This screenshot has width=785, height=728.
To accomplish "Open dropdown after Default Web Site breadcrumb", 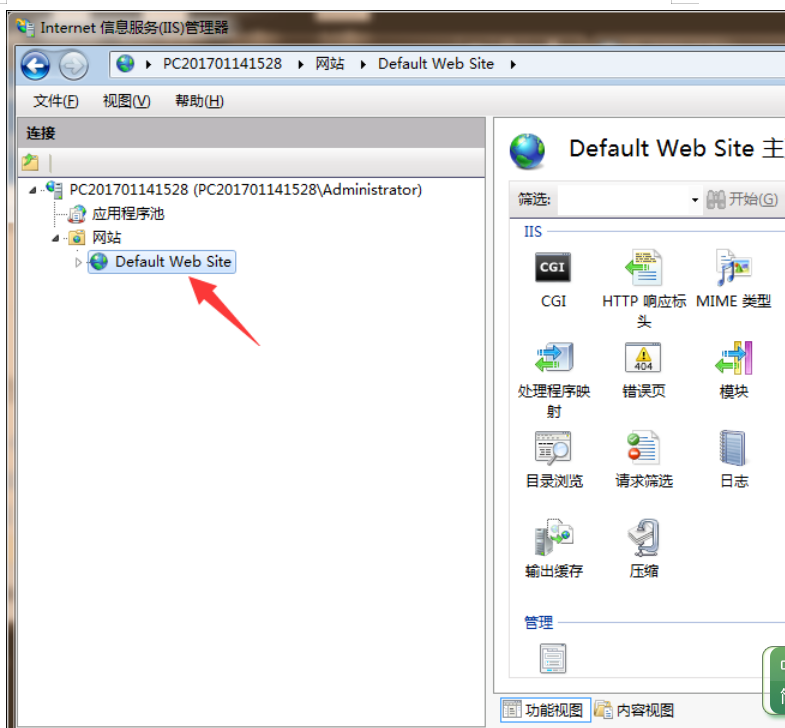I will [x=513, y=65].
